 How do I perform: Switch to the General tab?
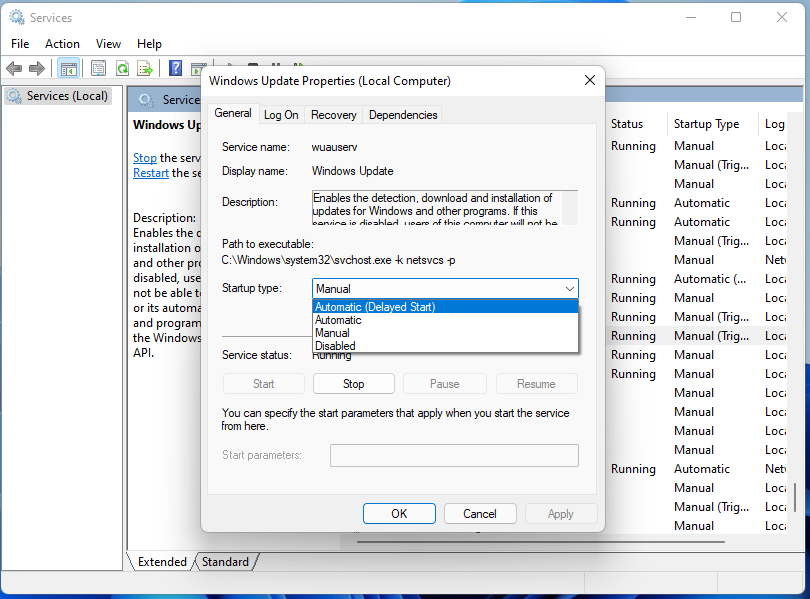232,113
